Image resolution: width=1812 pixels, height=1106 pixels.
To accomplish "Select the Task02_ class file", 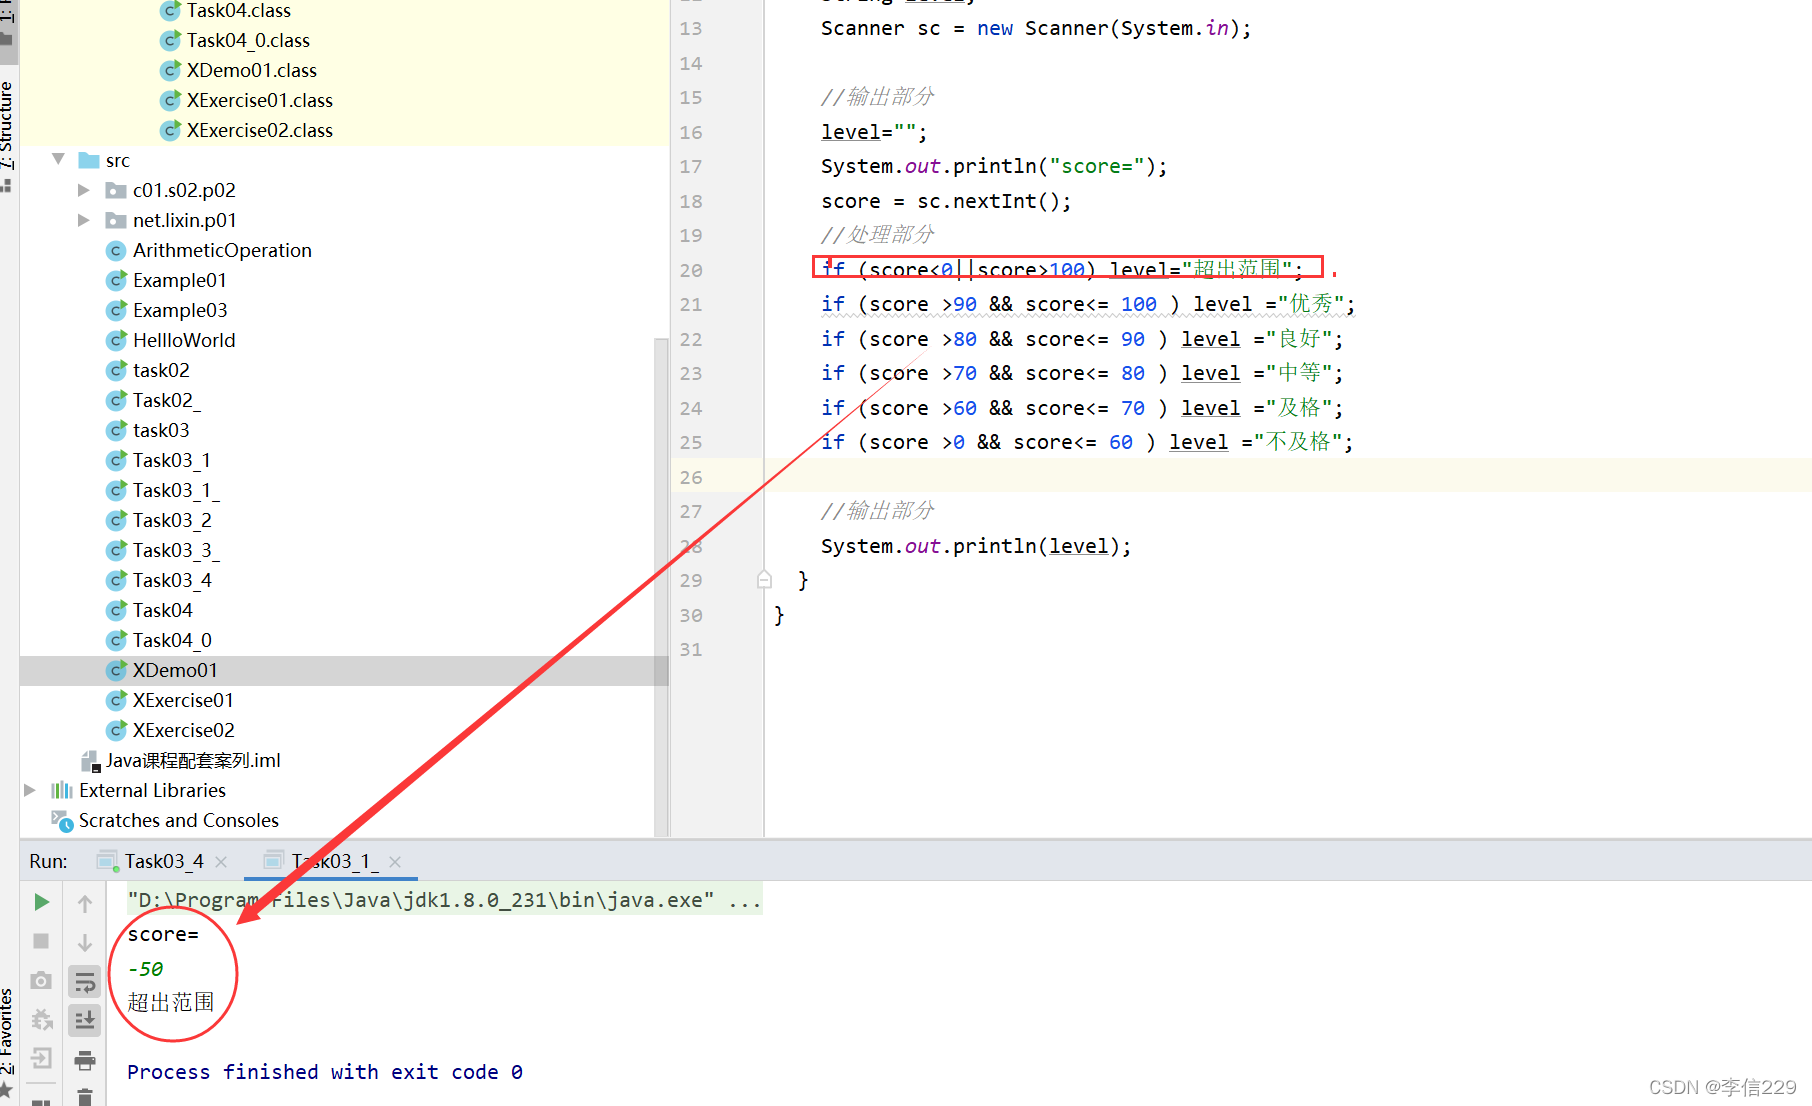I will [166, 400].
